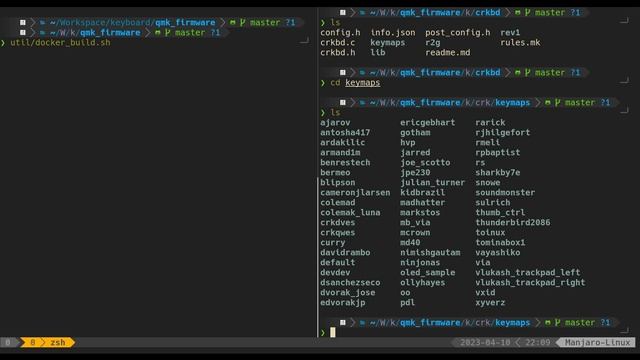
Task: Click the sharkby7e keymap entry
Action: pos(498,173)
